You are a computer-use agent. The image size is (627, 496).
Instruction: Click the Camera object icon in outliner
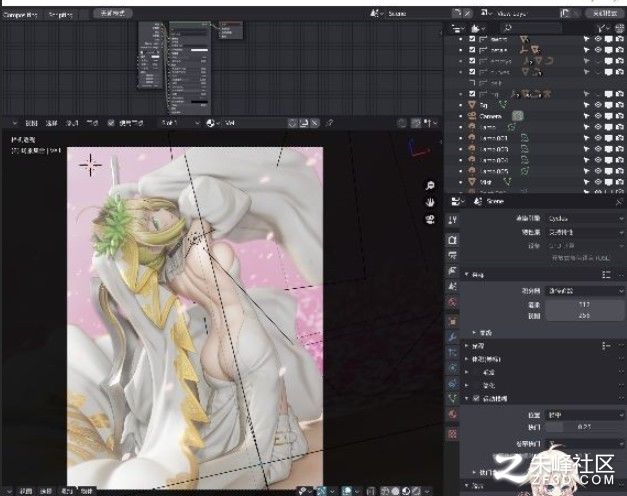[x=472, y=116]
